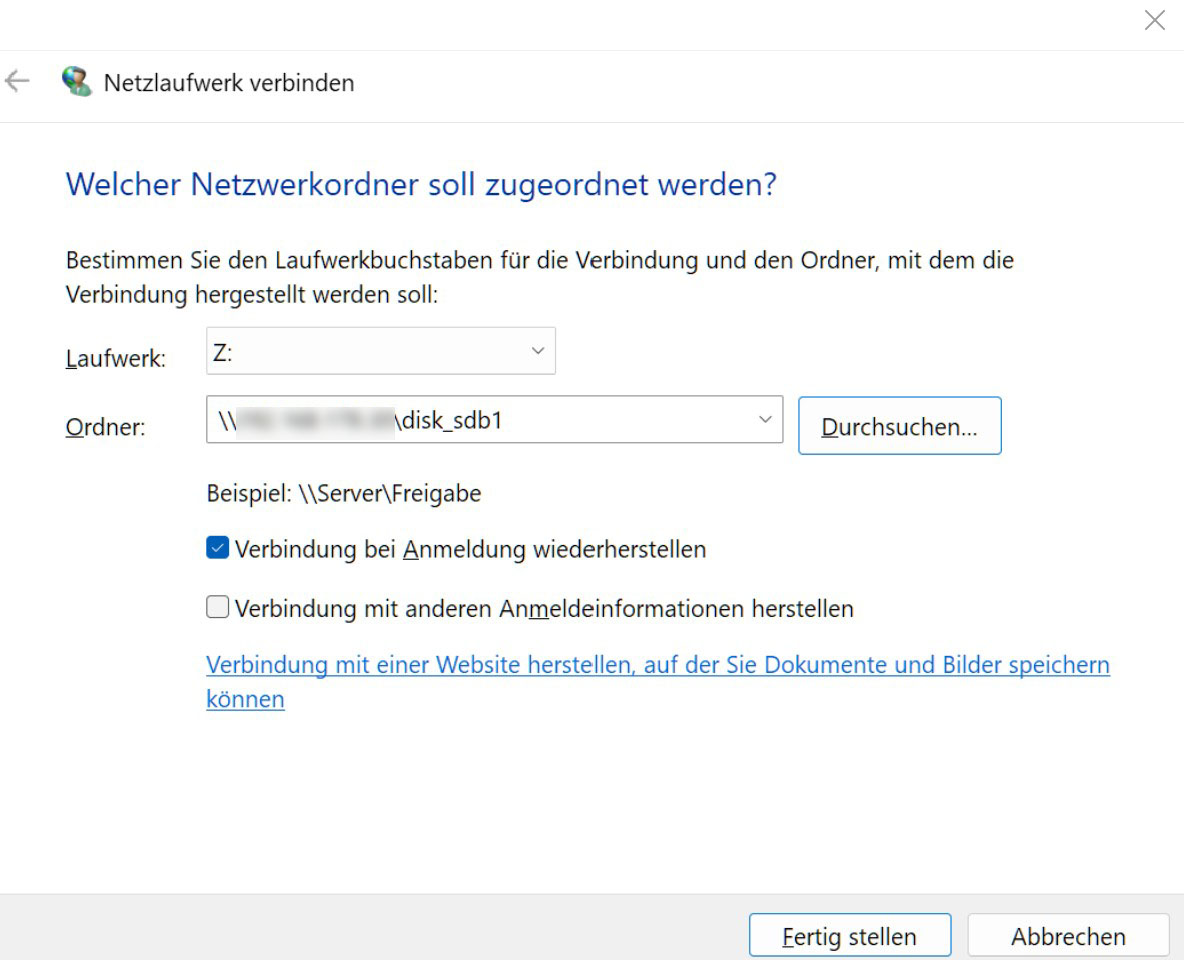Open the website connection link
The height and width of the screenshot is (960, 1184).
tap(657, 664)
